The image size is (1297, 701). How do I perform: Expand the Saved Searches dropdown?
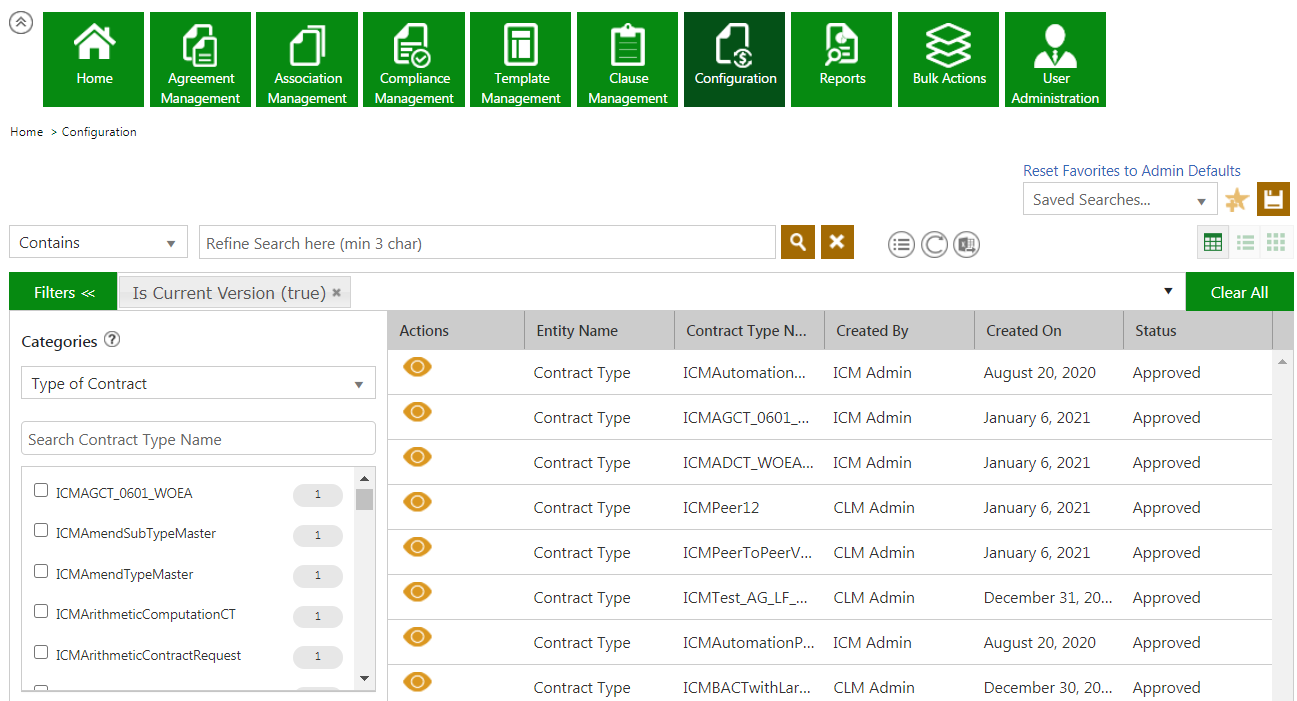(x=1119, y=199)
